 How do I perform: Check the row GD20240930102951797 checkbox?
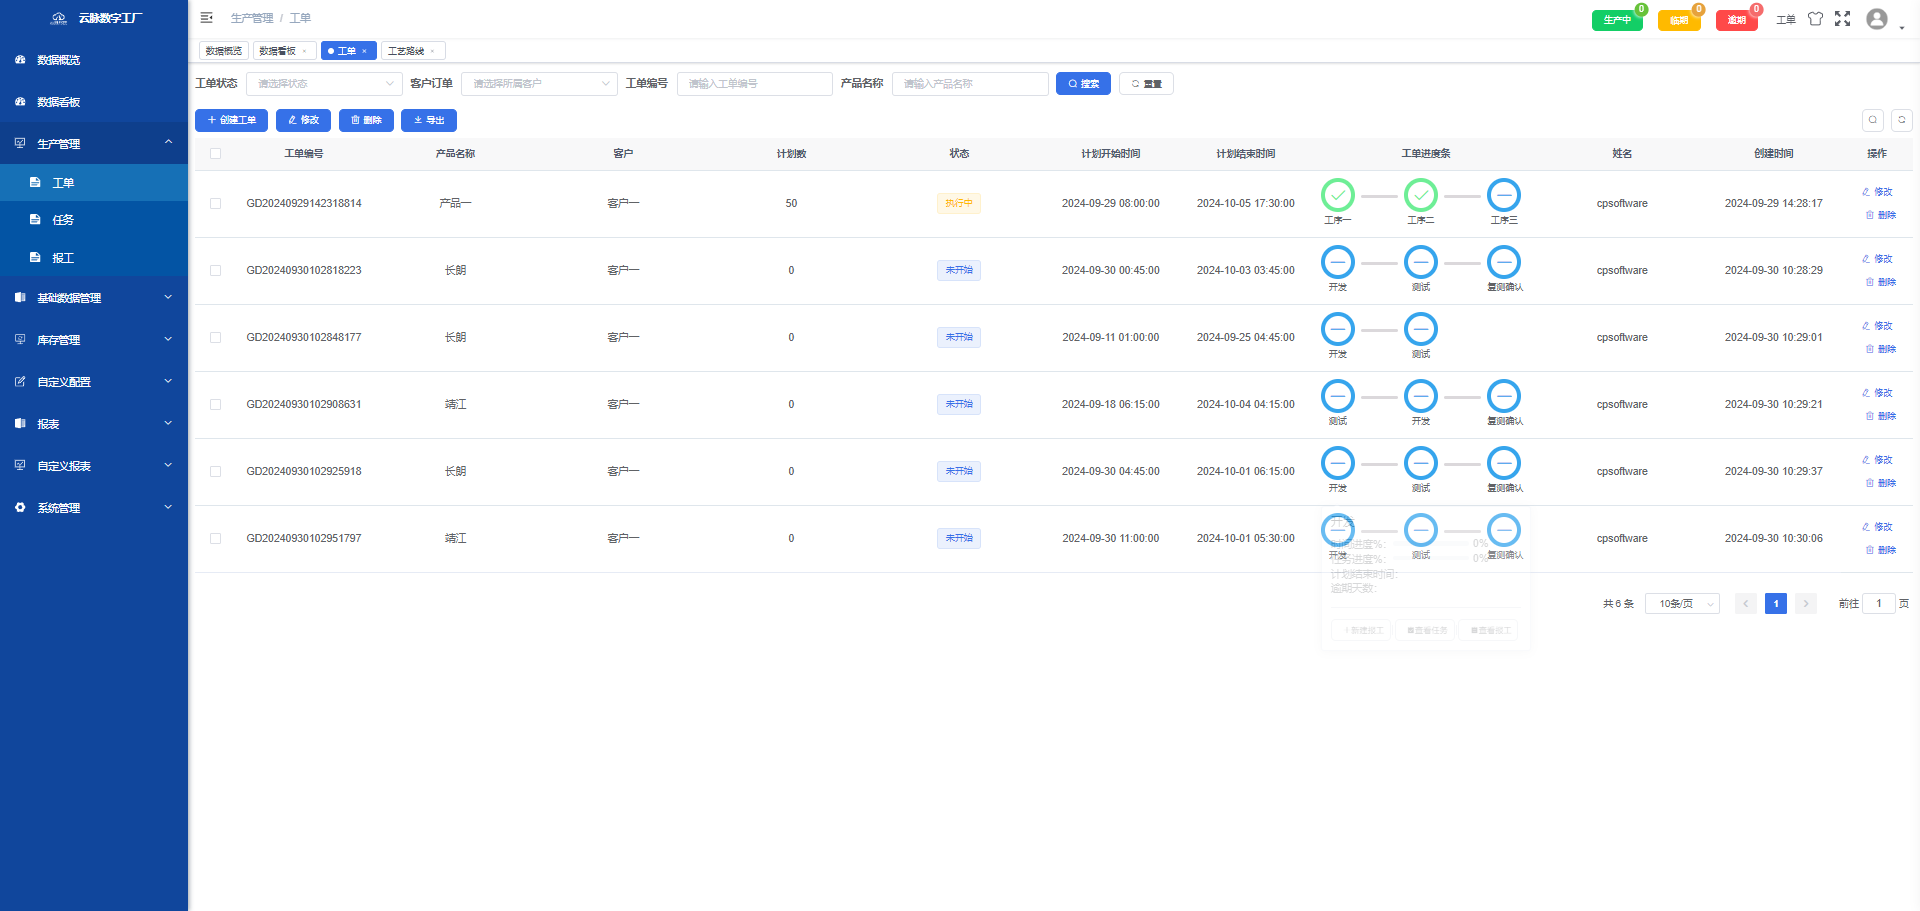pos(216,539)
